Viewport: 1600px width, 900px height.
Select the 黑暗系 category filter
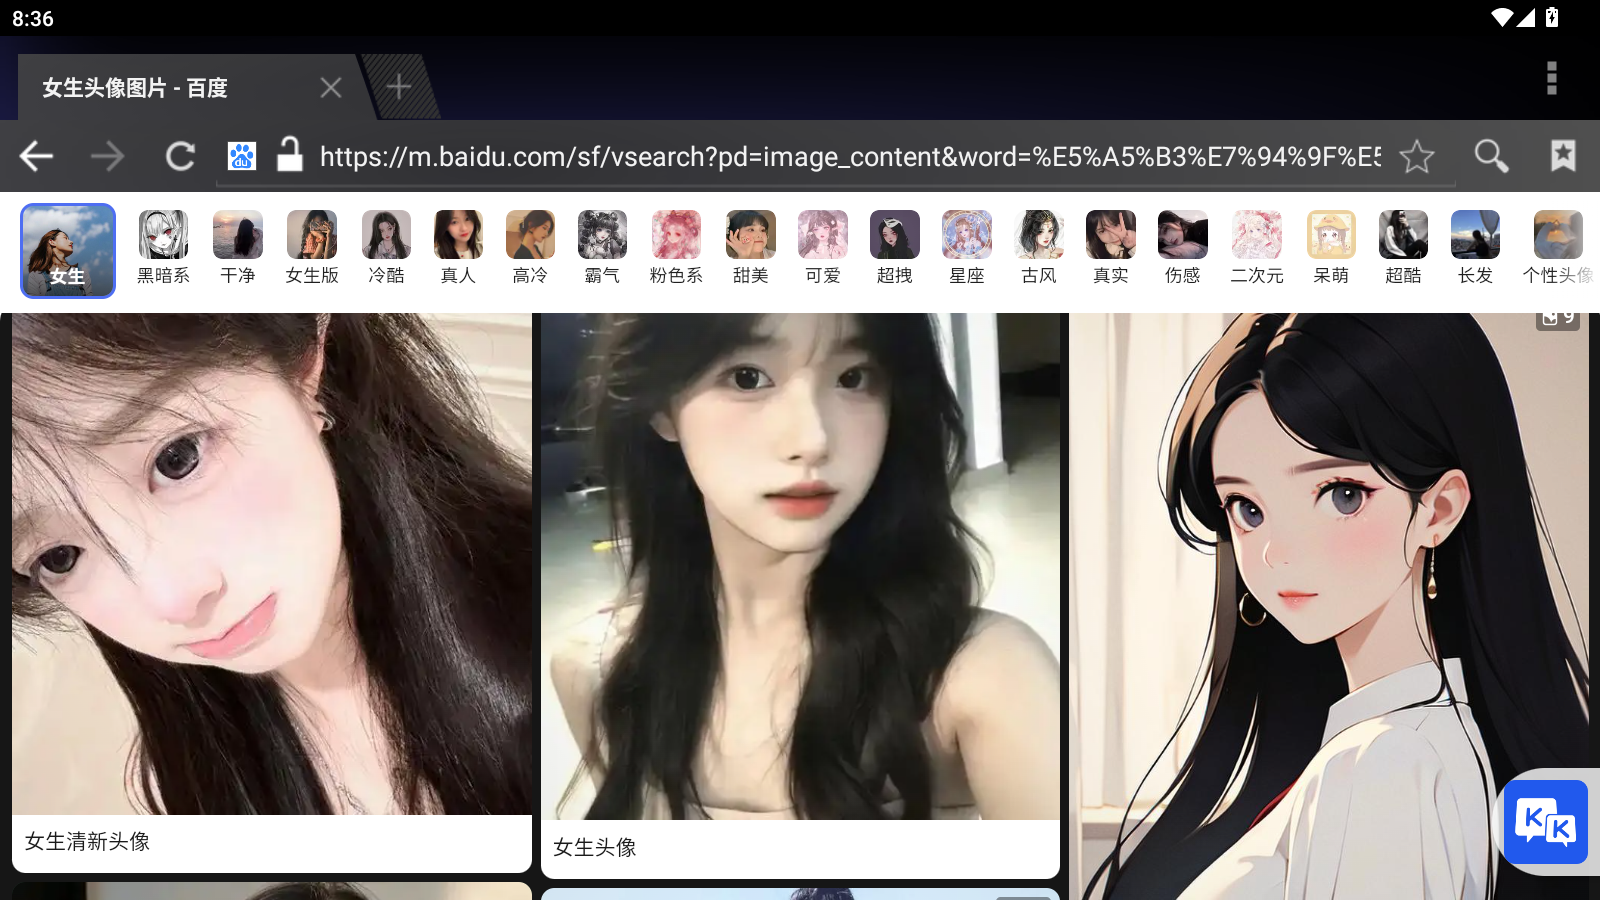tap(163, 249)
